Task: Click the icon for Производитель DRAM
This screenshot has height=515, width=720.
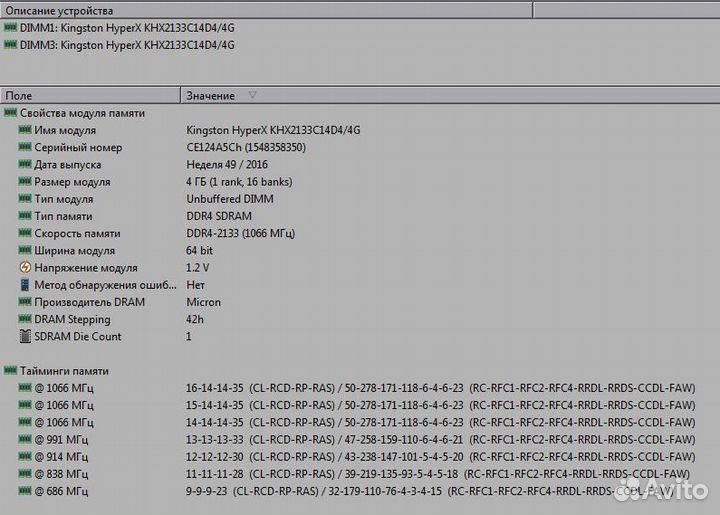Action: 25,302
